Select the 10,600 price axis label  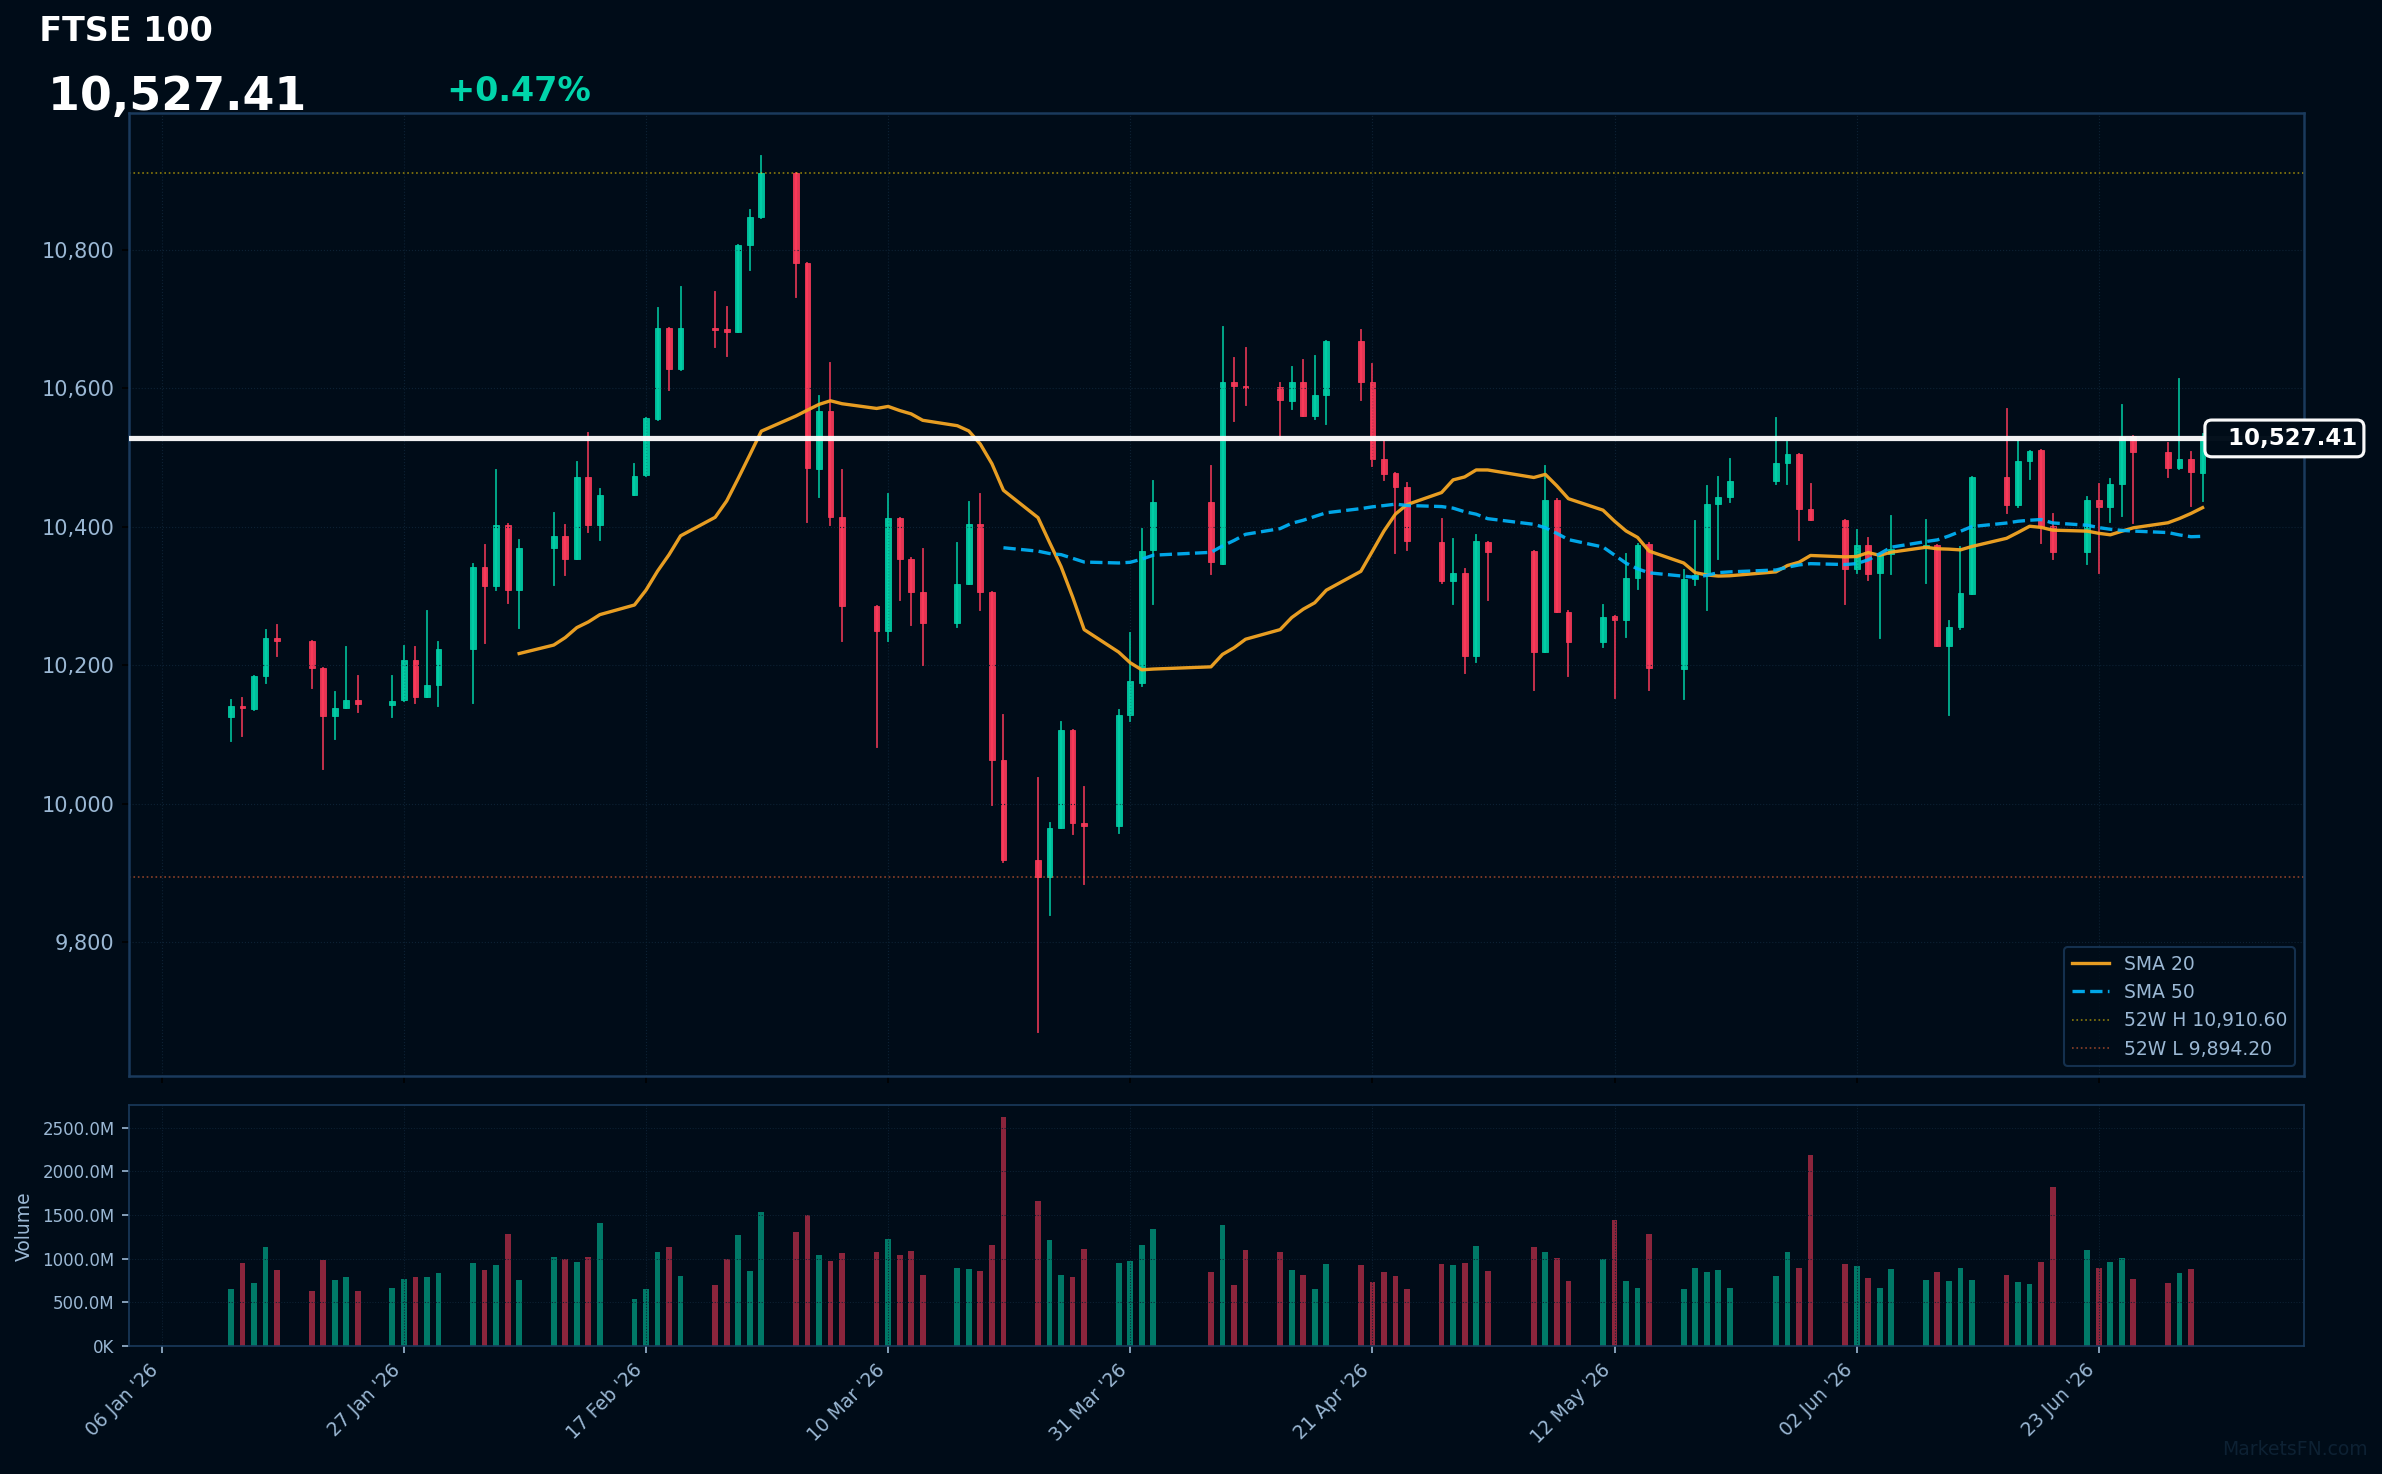[78, 389]
